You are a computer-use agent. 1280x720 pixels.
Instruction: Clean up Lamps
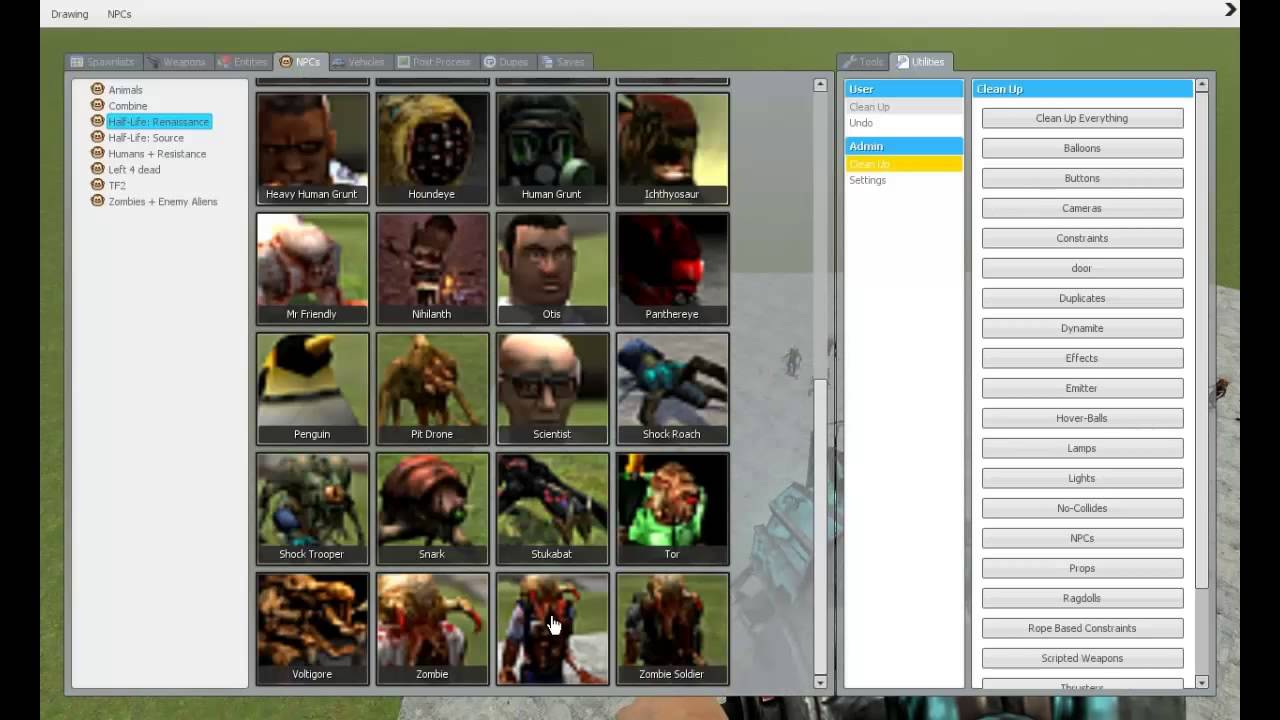click(x=1082, y=448)
